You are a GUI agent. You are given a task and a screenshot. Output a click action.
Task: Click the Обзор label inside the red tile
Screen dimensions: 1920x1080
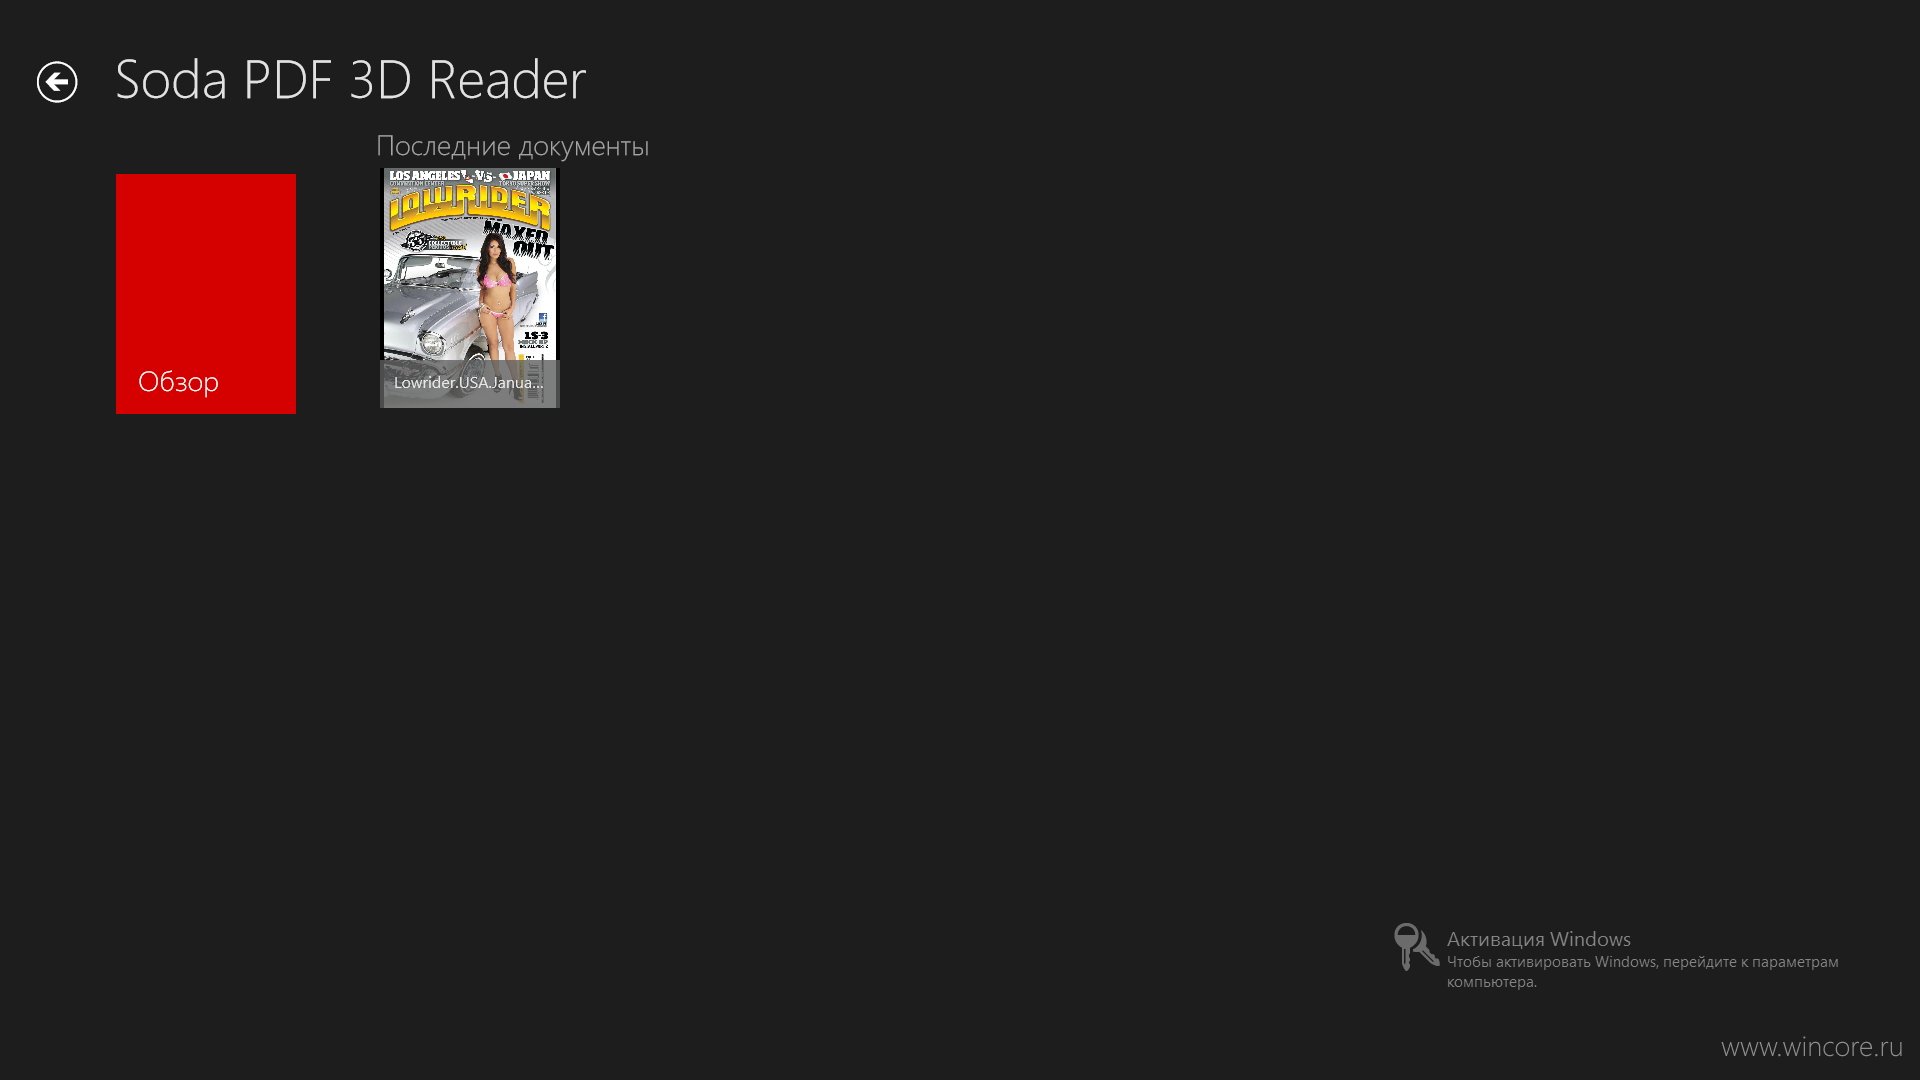pyautogui.click(x=178, y=382)
